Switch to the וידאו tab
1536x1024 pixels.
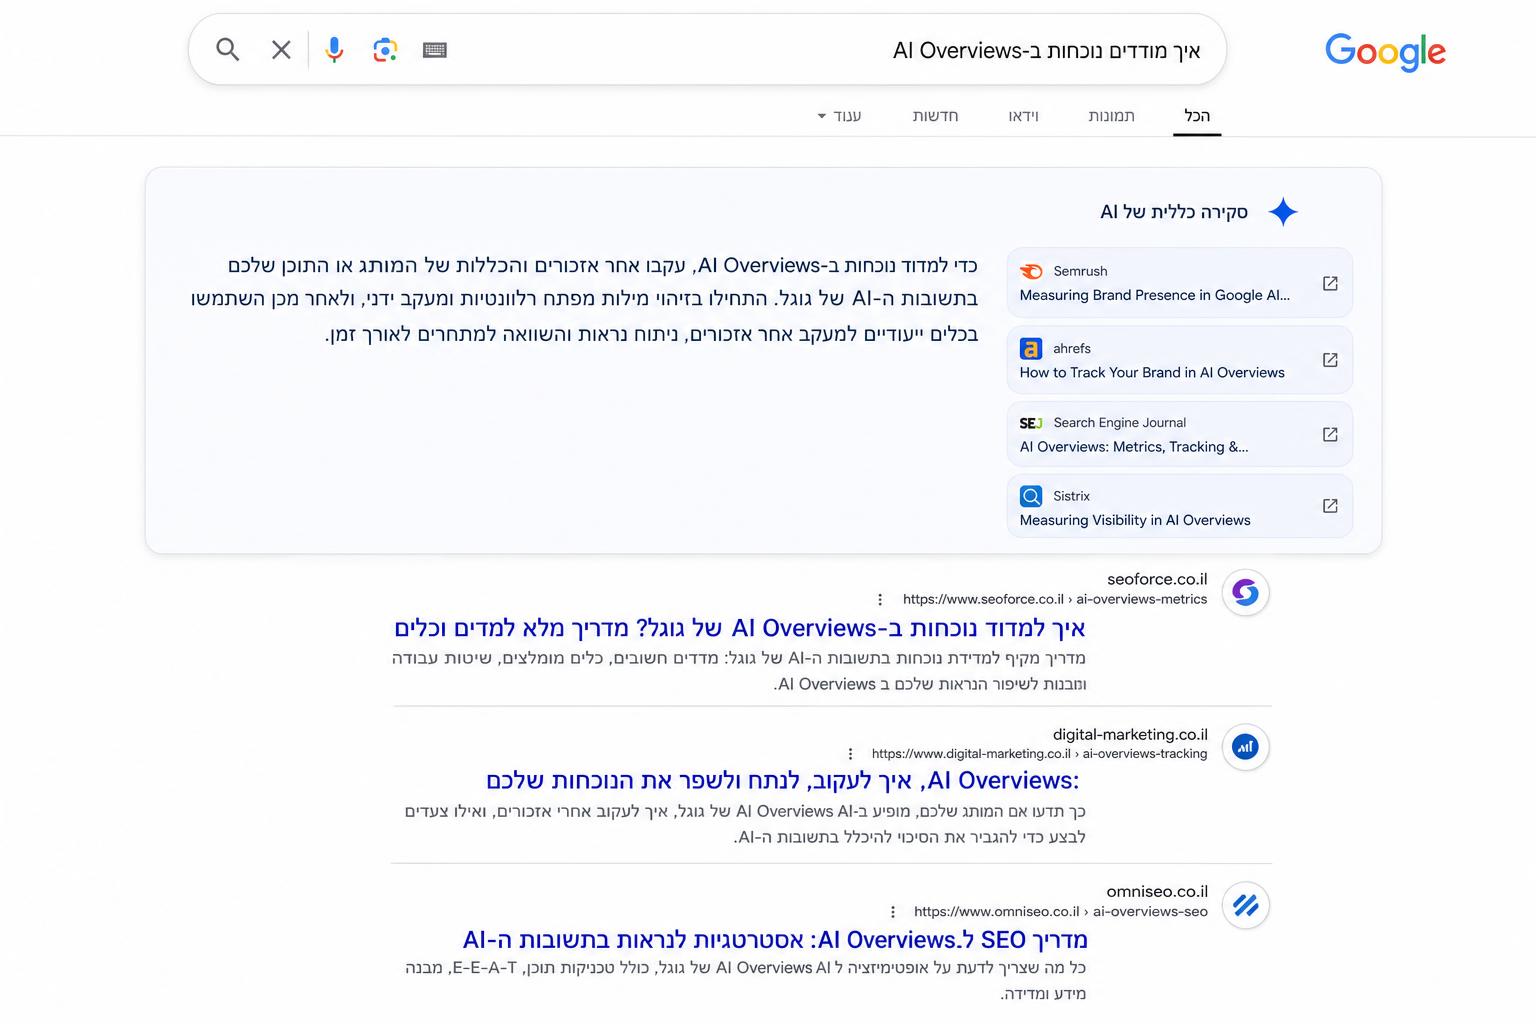(x=1023, y=116)
